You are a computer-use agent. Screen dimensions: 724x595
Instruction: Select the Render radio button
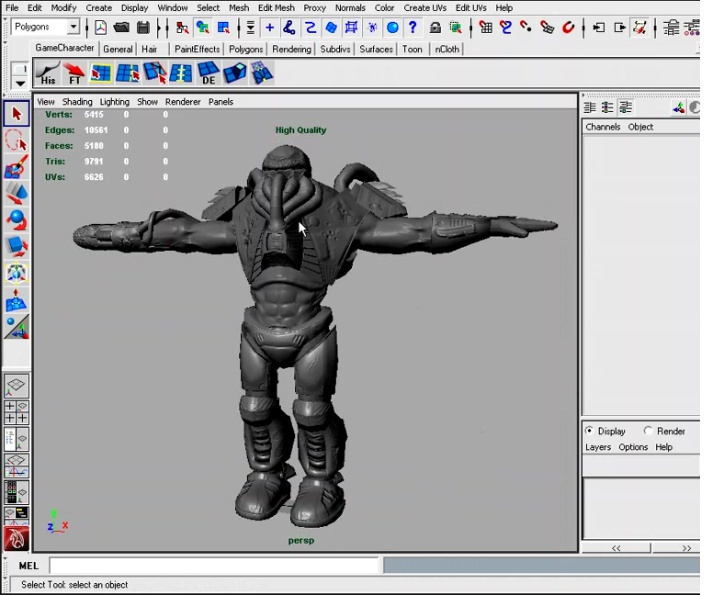[x=648, y=431]
